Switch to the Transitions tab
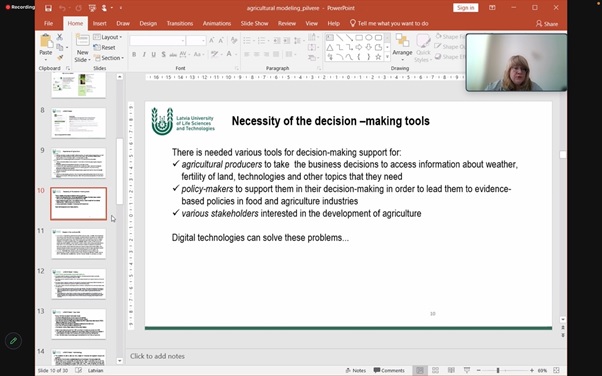Screen dimensions: 602x376 (x=180, y=23)
